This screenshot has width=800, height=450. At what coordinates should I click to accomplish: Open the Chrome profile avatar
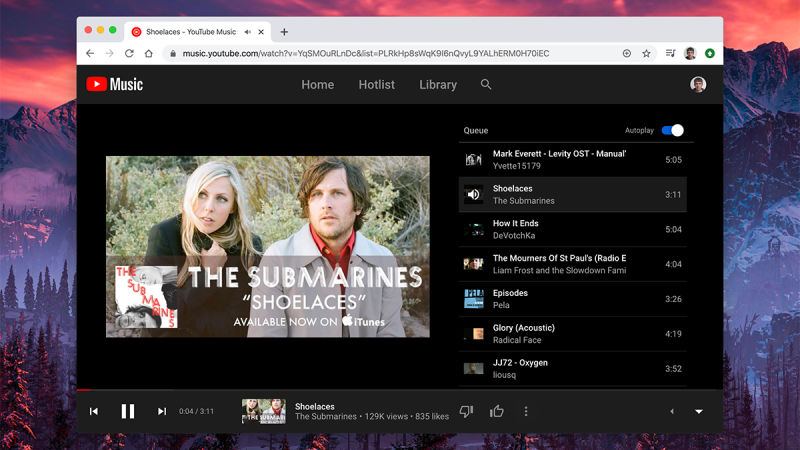690,53
